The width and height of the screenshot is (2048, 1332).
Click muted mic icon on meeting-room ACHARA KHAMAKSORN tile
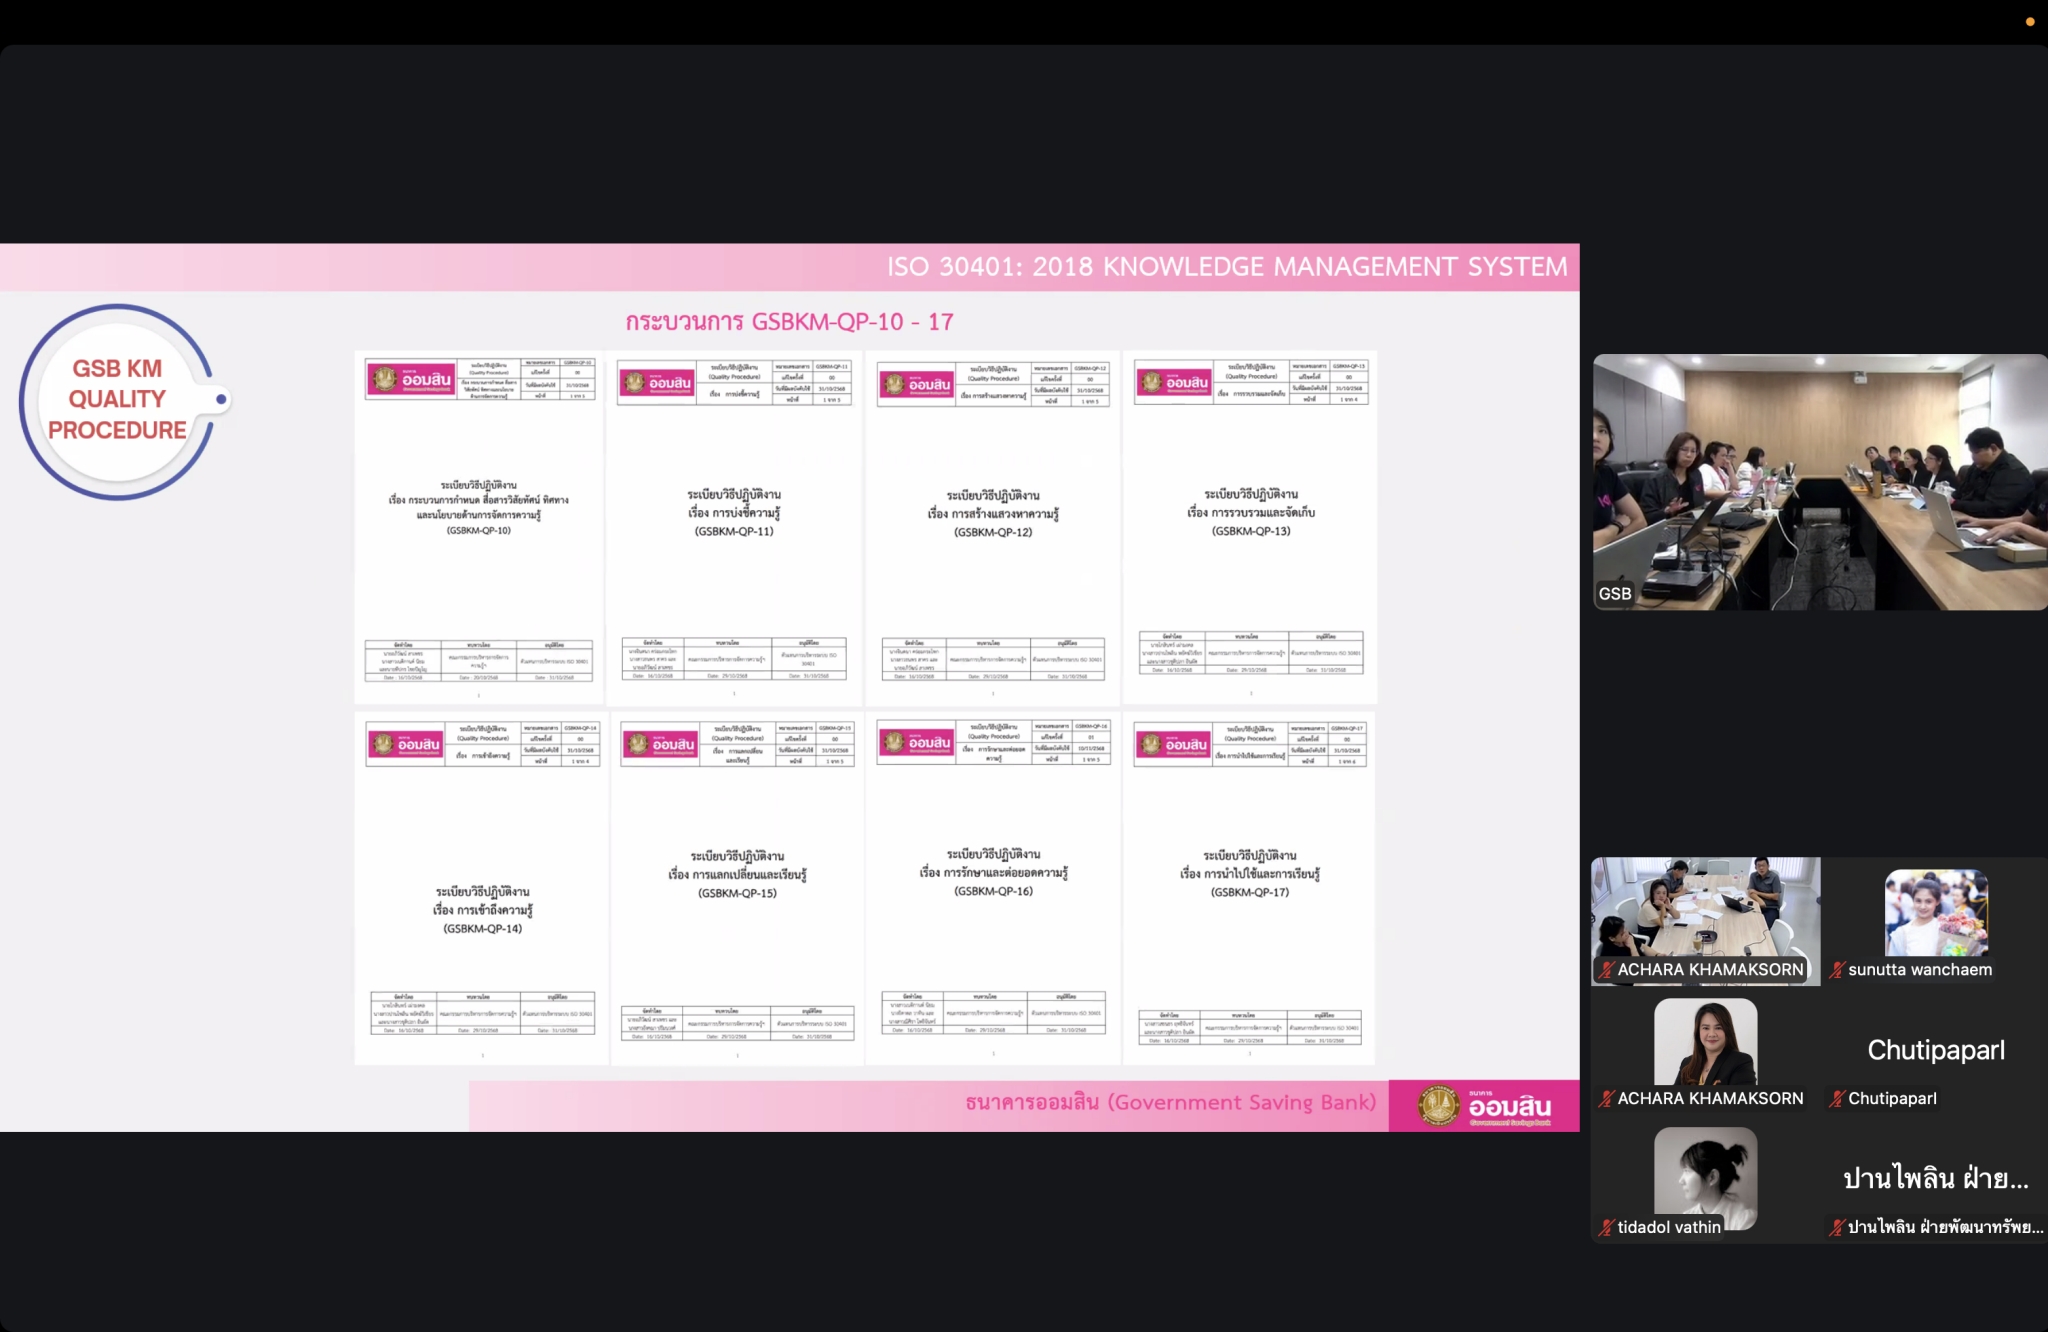pyautogui.click(x=1606, y=970)
